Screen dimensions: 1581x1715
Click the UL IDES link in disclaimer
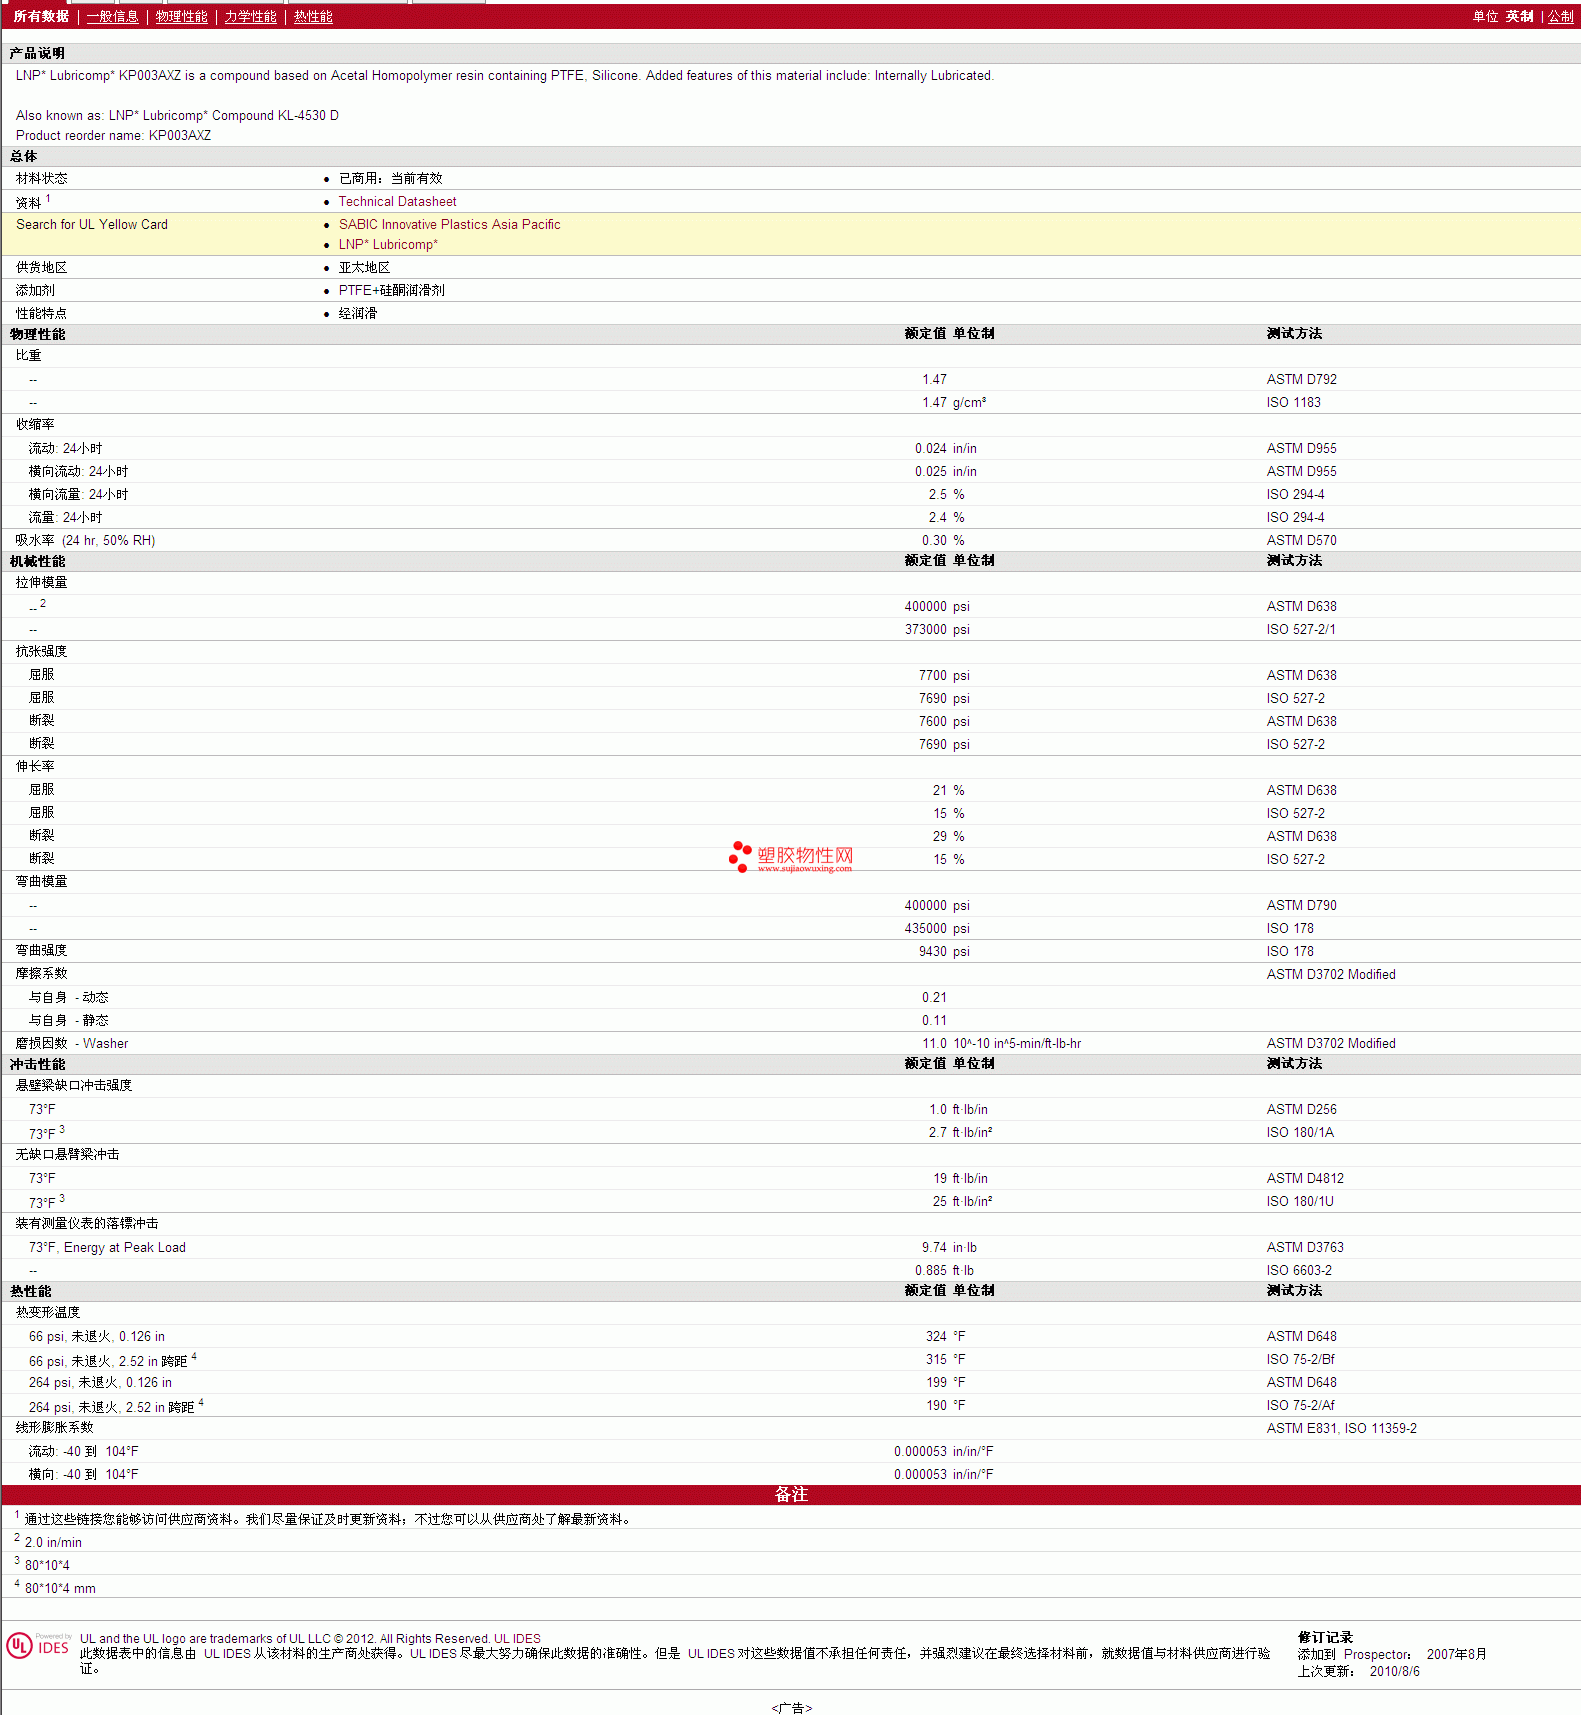click(517, 1639)
